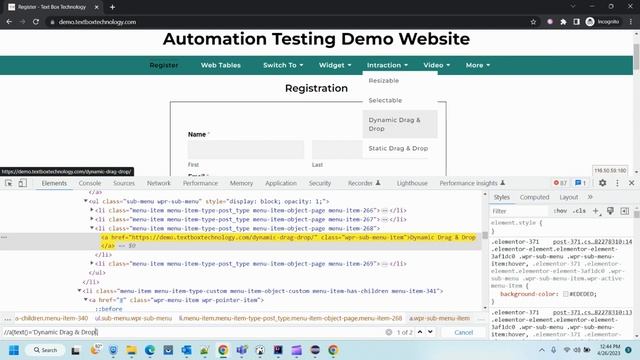Collapse the a wpr-menu-item wpr-pointer-item node

pos(86,300)
